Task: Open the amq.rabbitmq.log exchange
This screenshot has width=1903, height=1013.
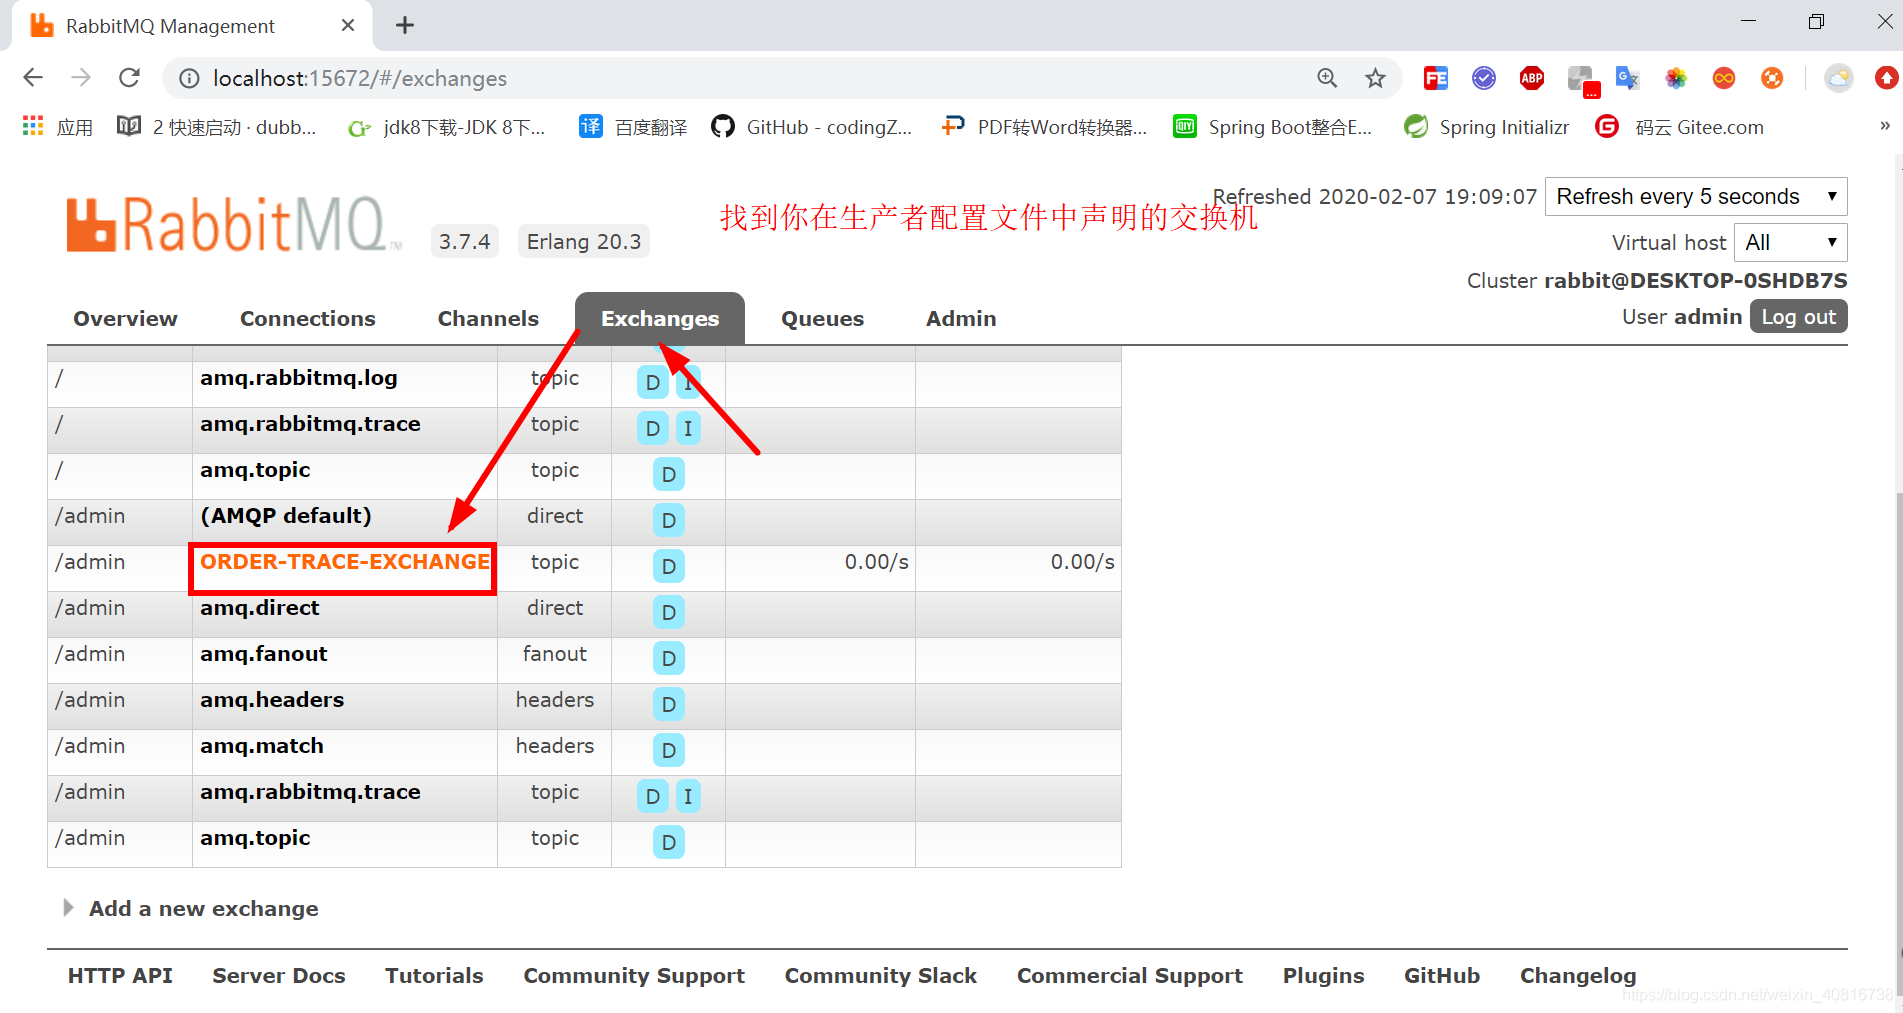Action: [x=299, y=378]
